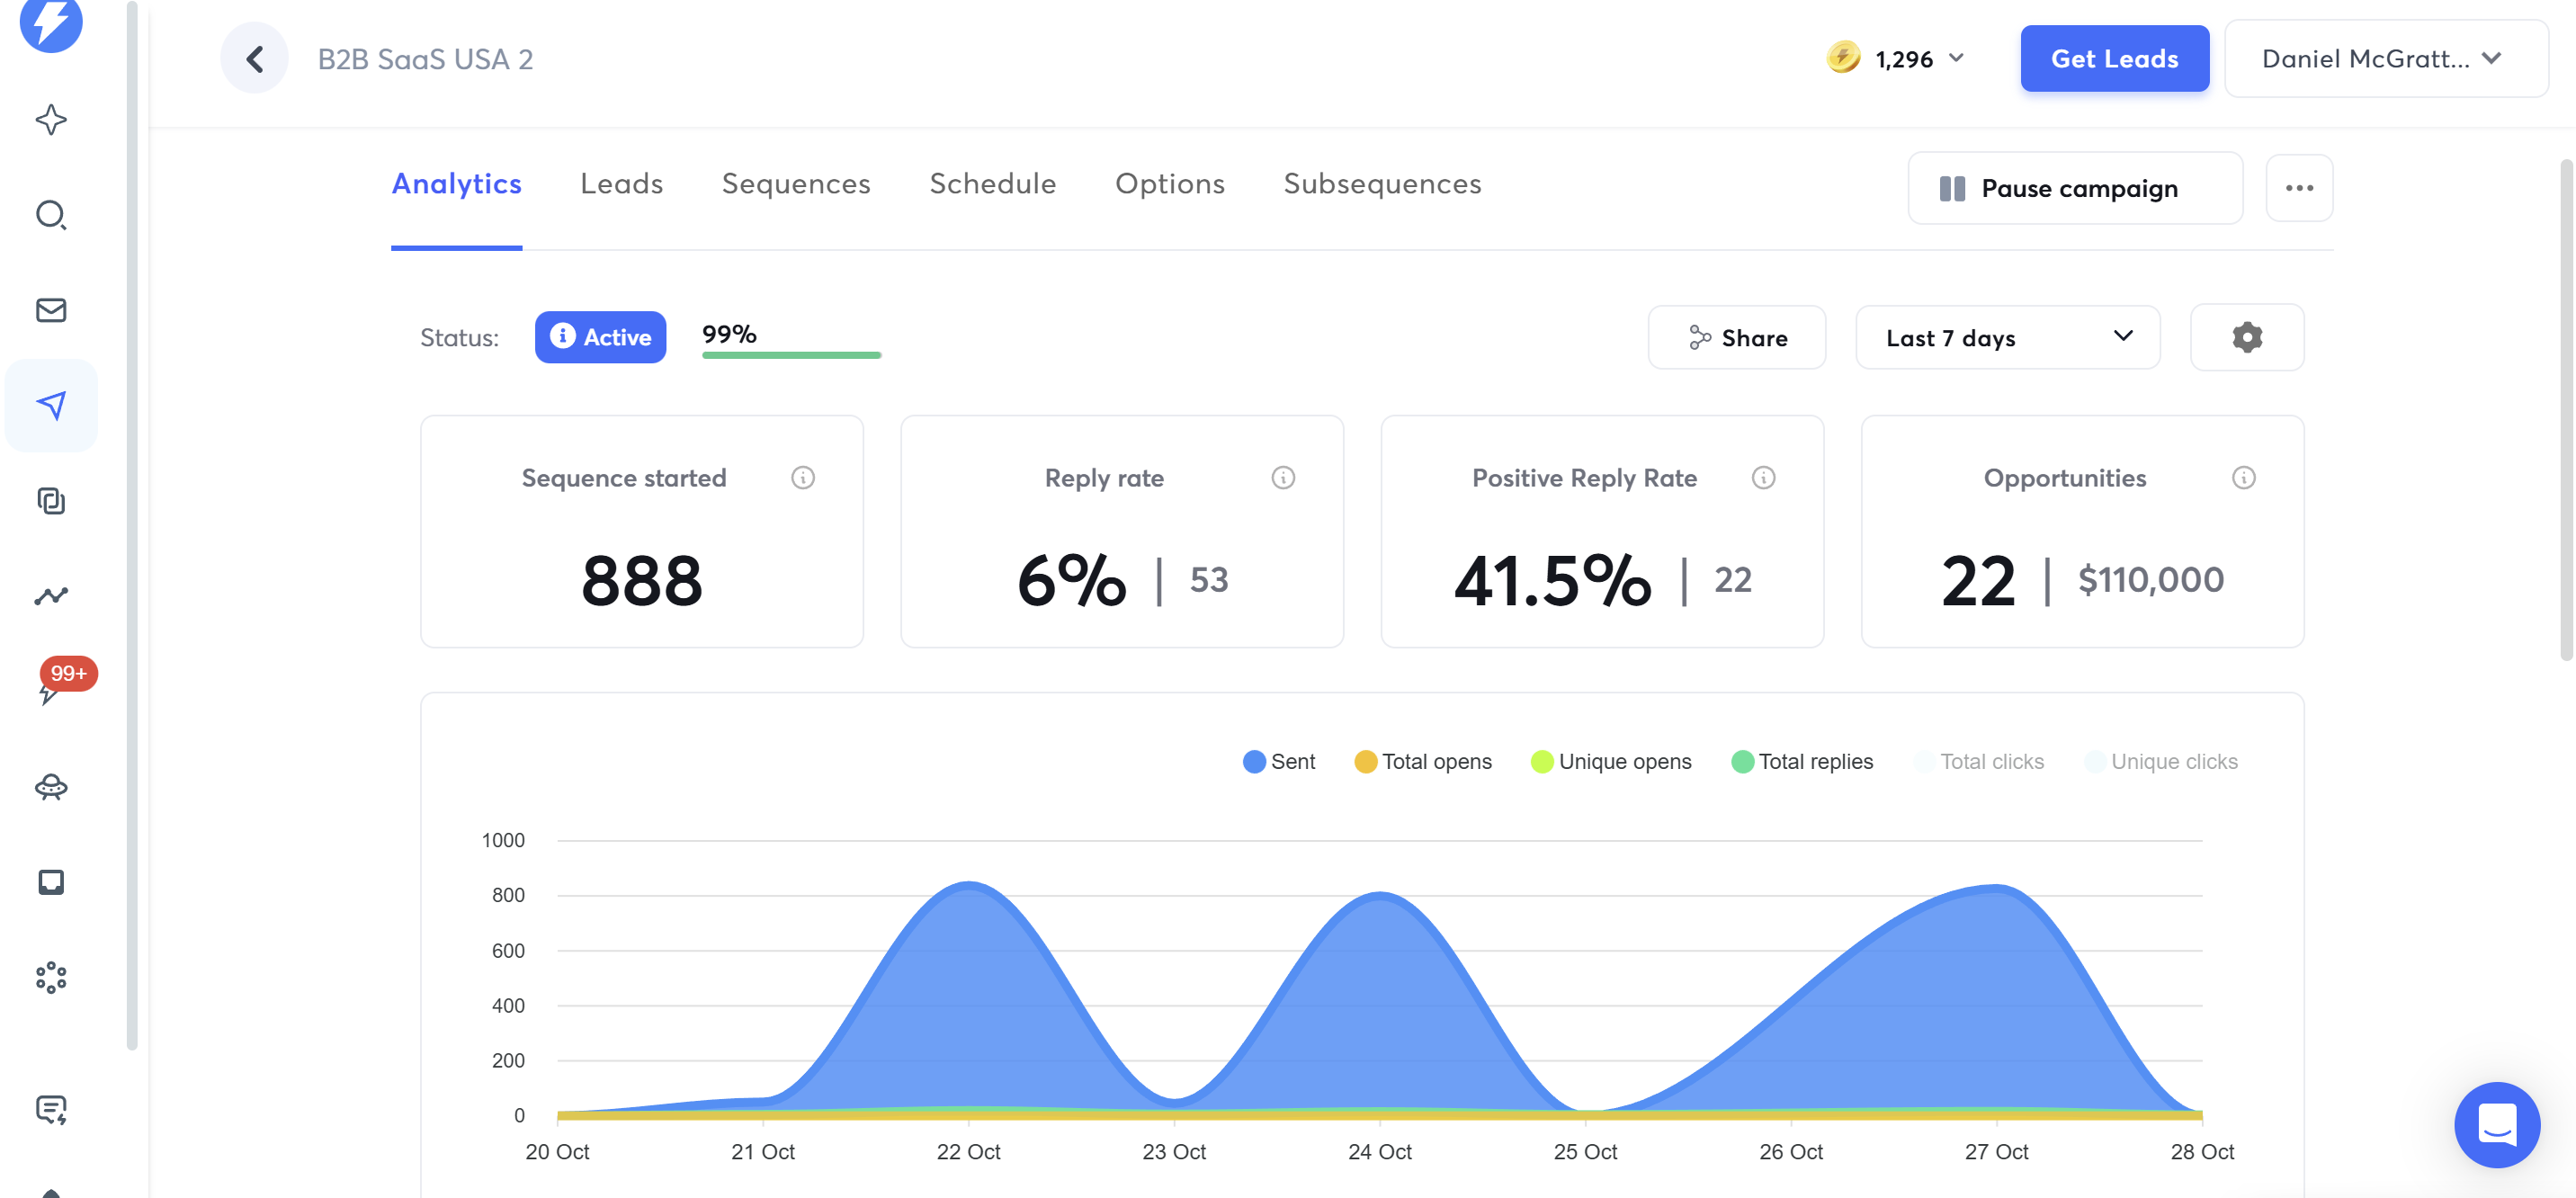Pause the campaign
This screenshot has height=1198, width=2576.
[x=2074, y=188]
